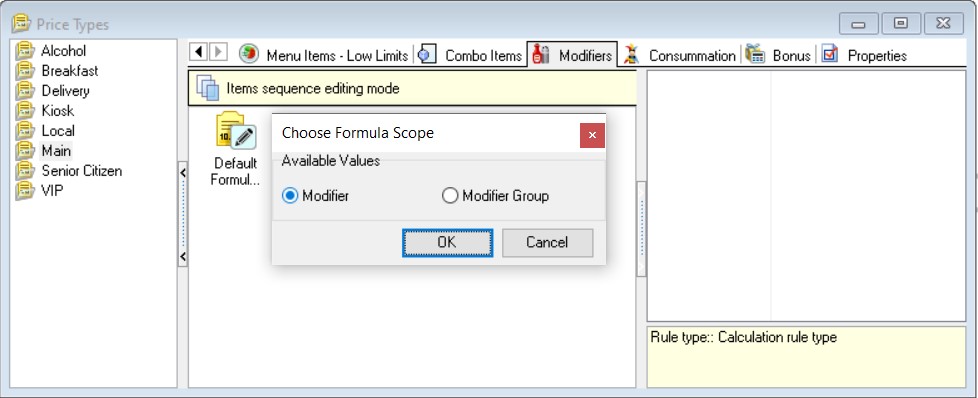Viewport: 978px width, 398px height.
Task: Select the Breakfast price type
Action: (70, 70)
